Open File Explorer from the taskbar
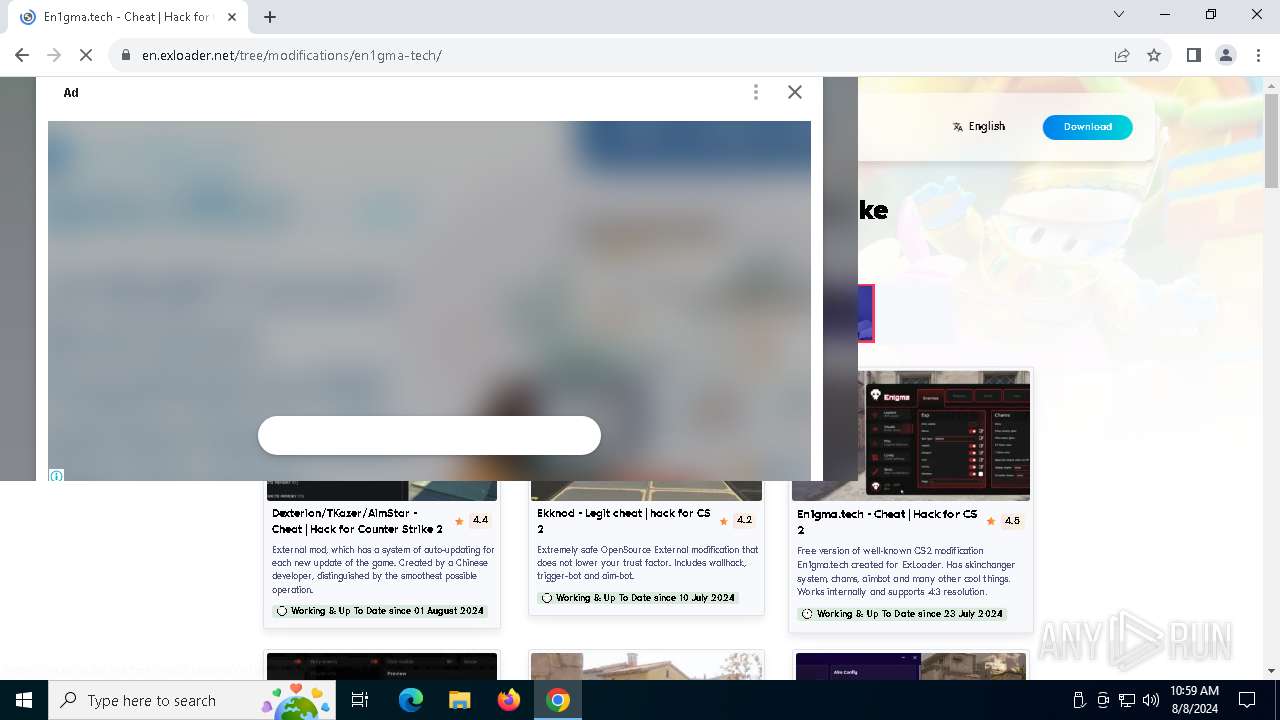Screen dimensions: 1280x720 (460, 700)
